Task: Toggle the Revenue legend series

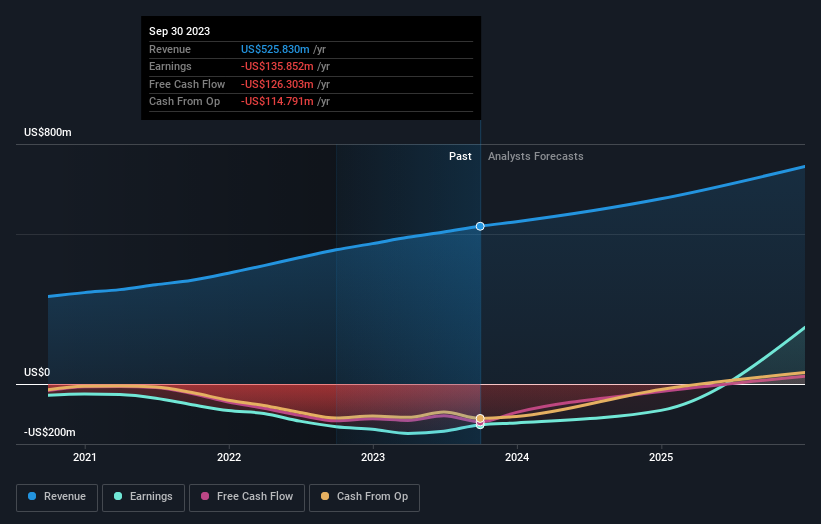Action: coord(57,497)
